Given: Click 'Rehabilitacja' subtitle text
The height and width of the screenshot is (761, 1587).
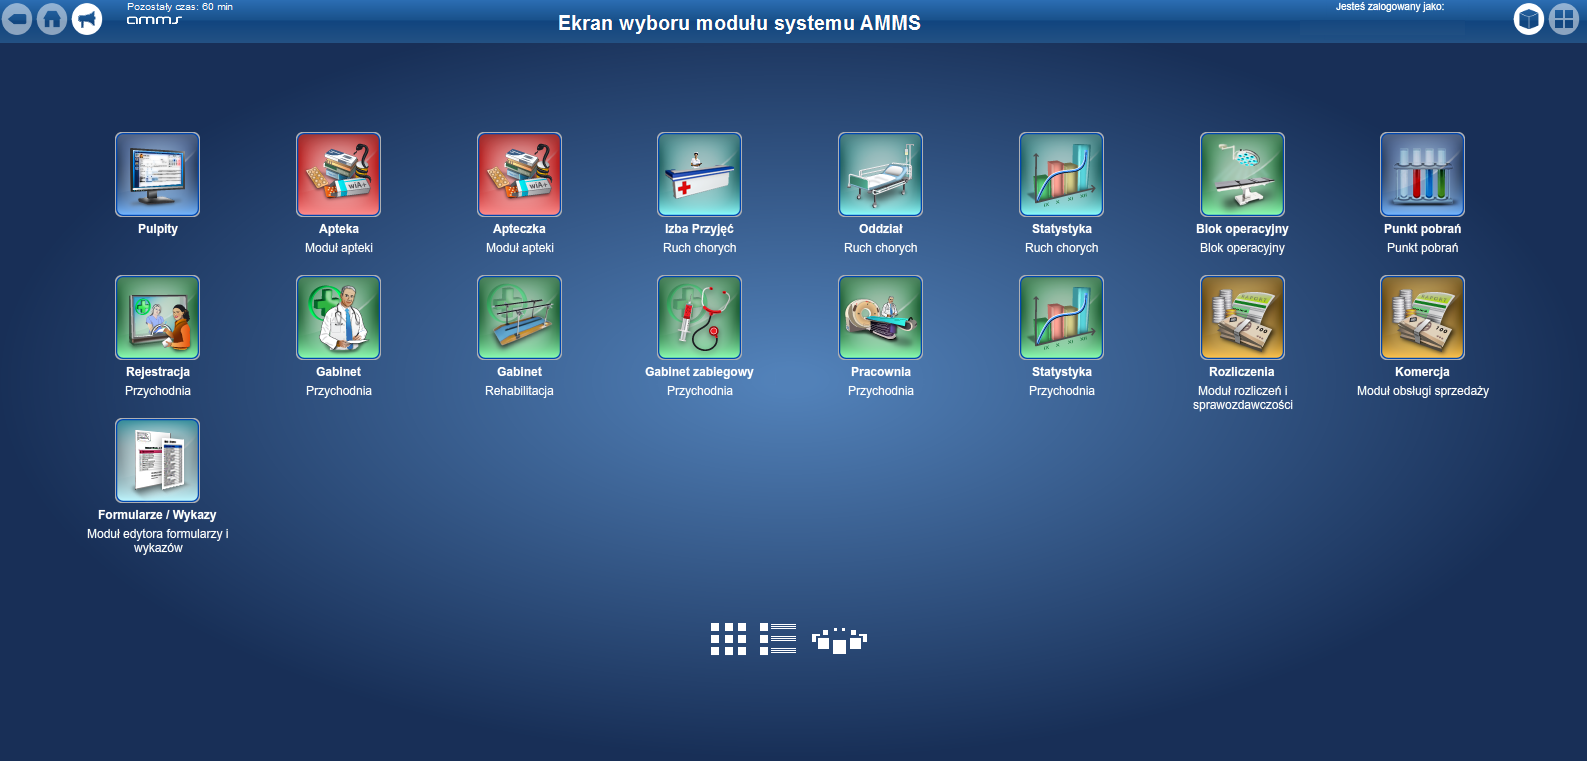Looking at the screenshot, I should click(x=519, y=391).
